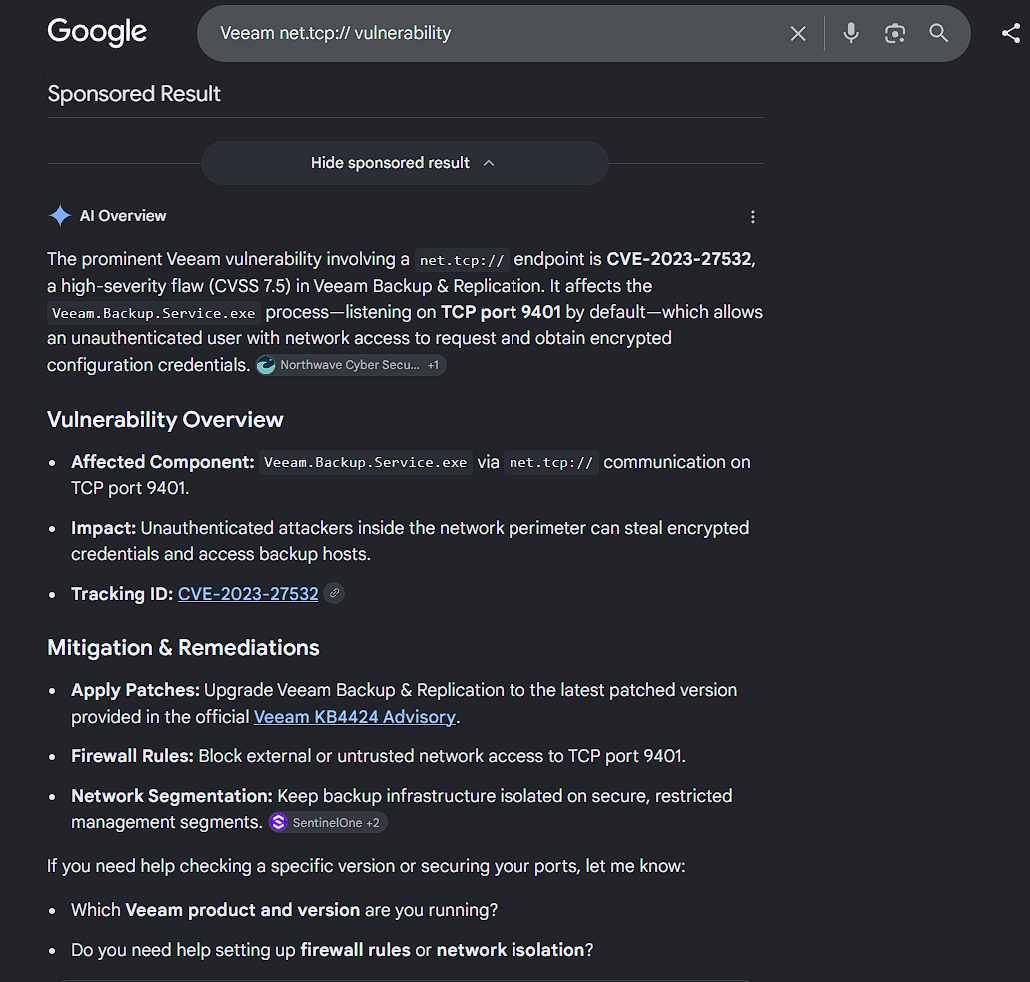Click the Firewall Rules label
The height and width of the screenshot is (982, 1030).
coord(132,756)
